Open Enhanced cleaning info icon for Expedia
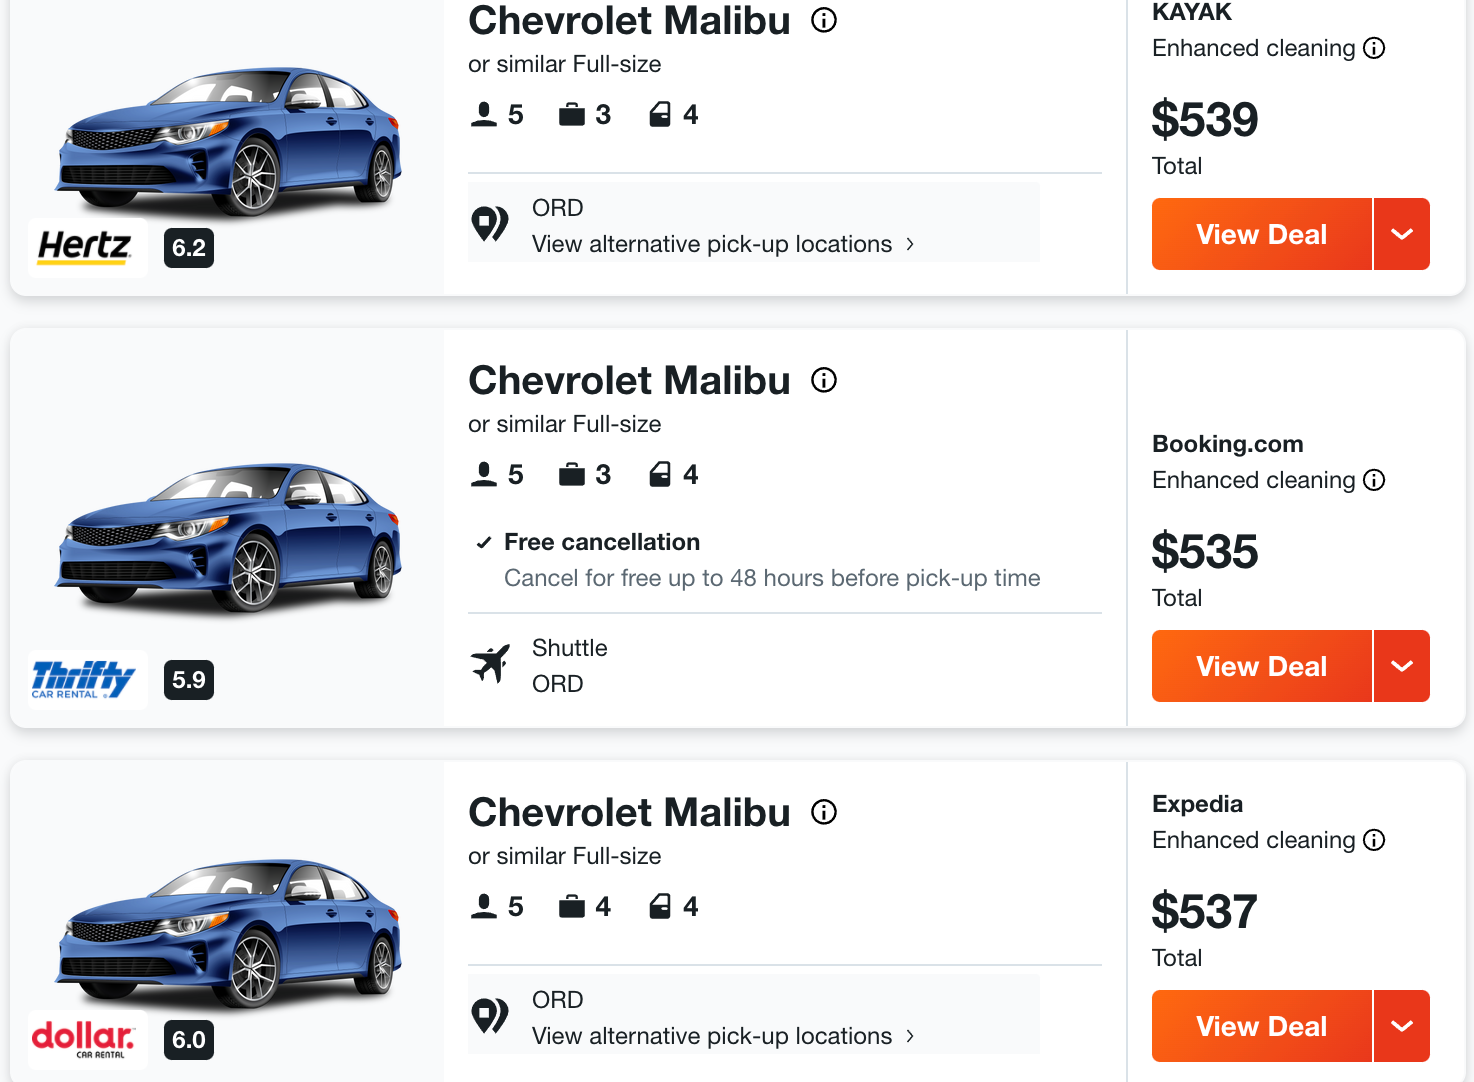Image resolution: width=1474 pixels, height=1082 pixels. click(1376, 840)
